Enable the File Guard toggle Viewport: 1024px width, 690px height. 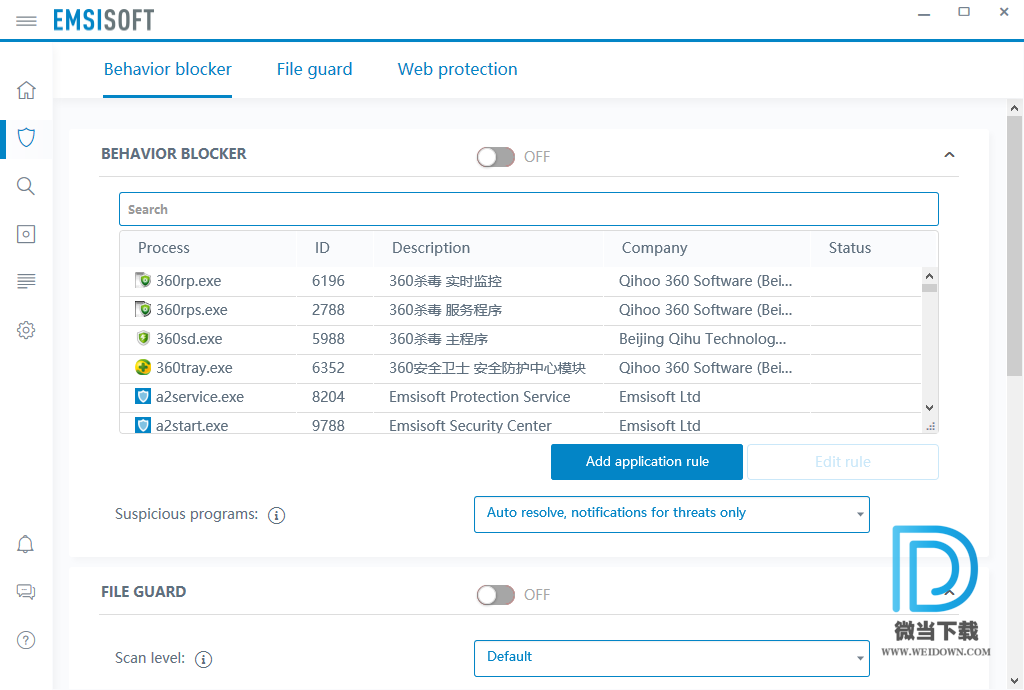[x=496, y=595]
